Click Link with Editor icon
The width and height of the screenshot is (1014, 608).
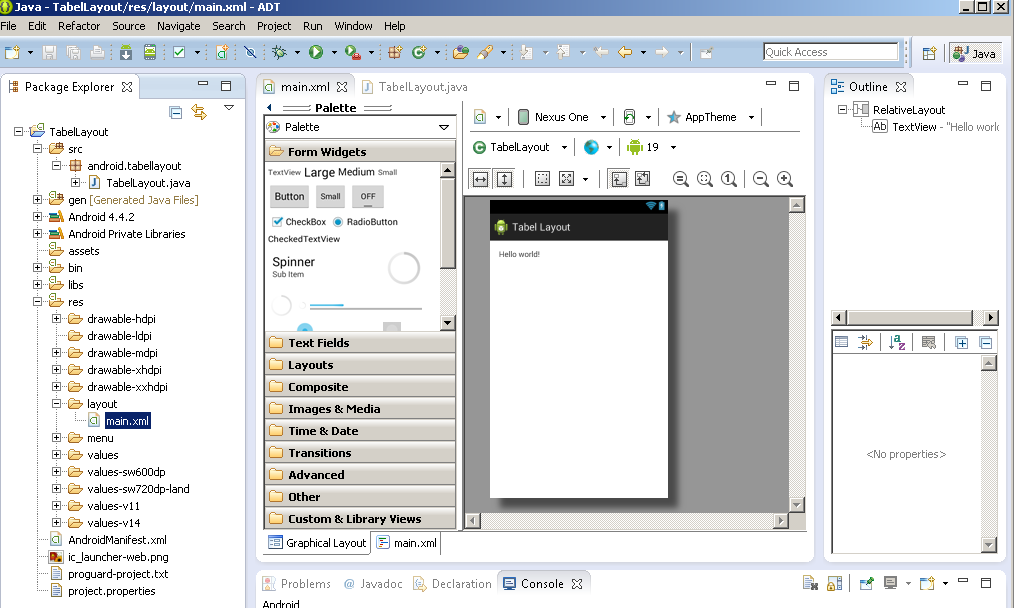click(x=199, y=113)
